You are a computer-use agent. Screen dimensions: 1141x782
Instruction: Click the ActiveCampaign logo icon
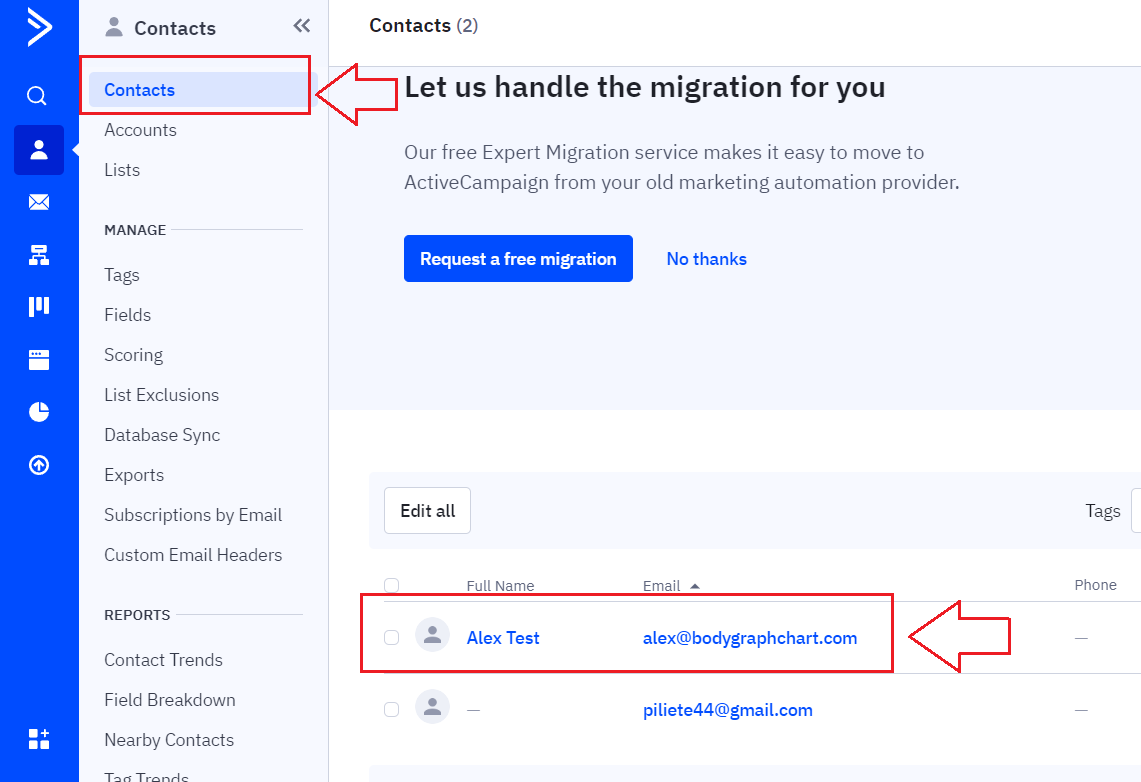coord(39,28)
